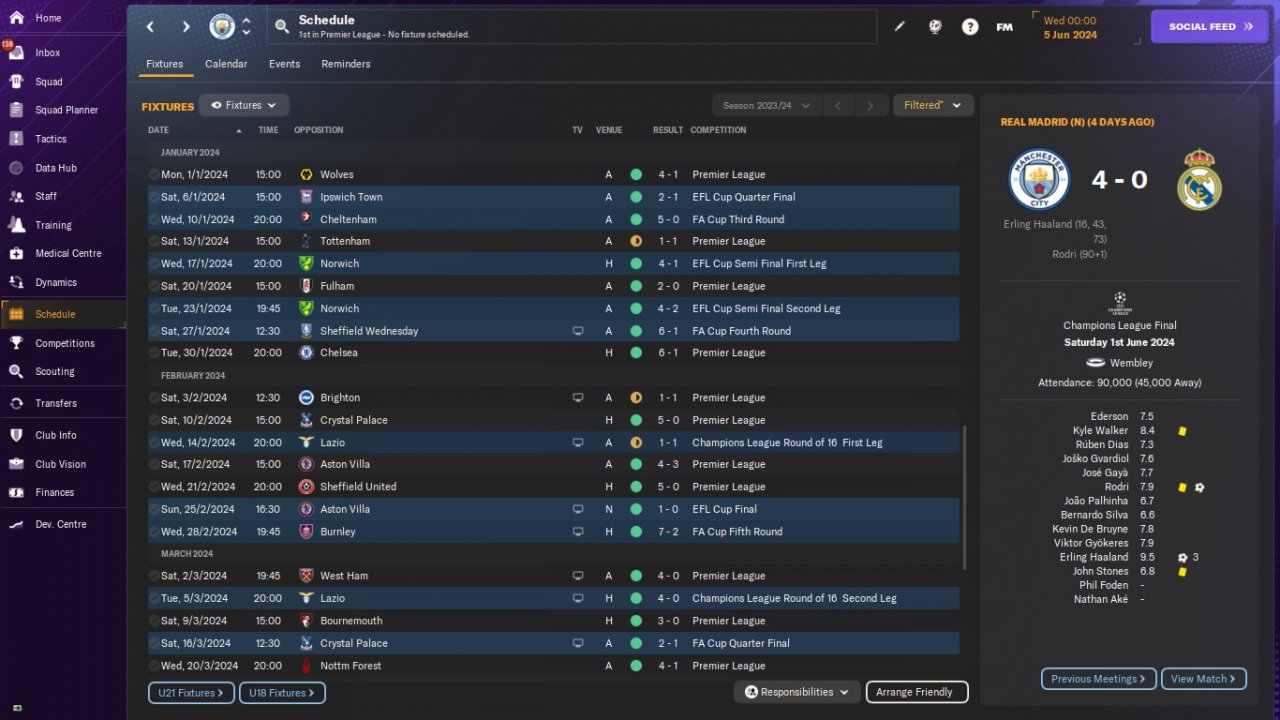Open Previous Meetings for Real Madrid

(1099, 679)
